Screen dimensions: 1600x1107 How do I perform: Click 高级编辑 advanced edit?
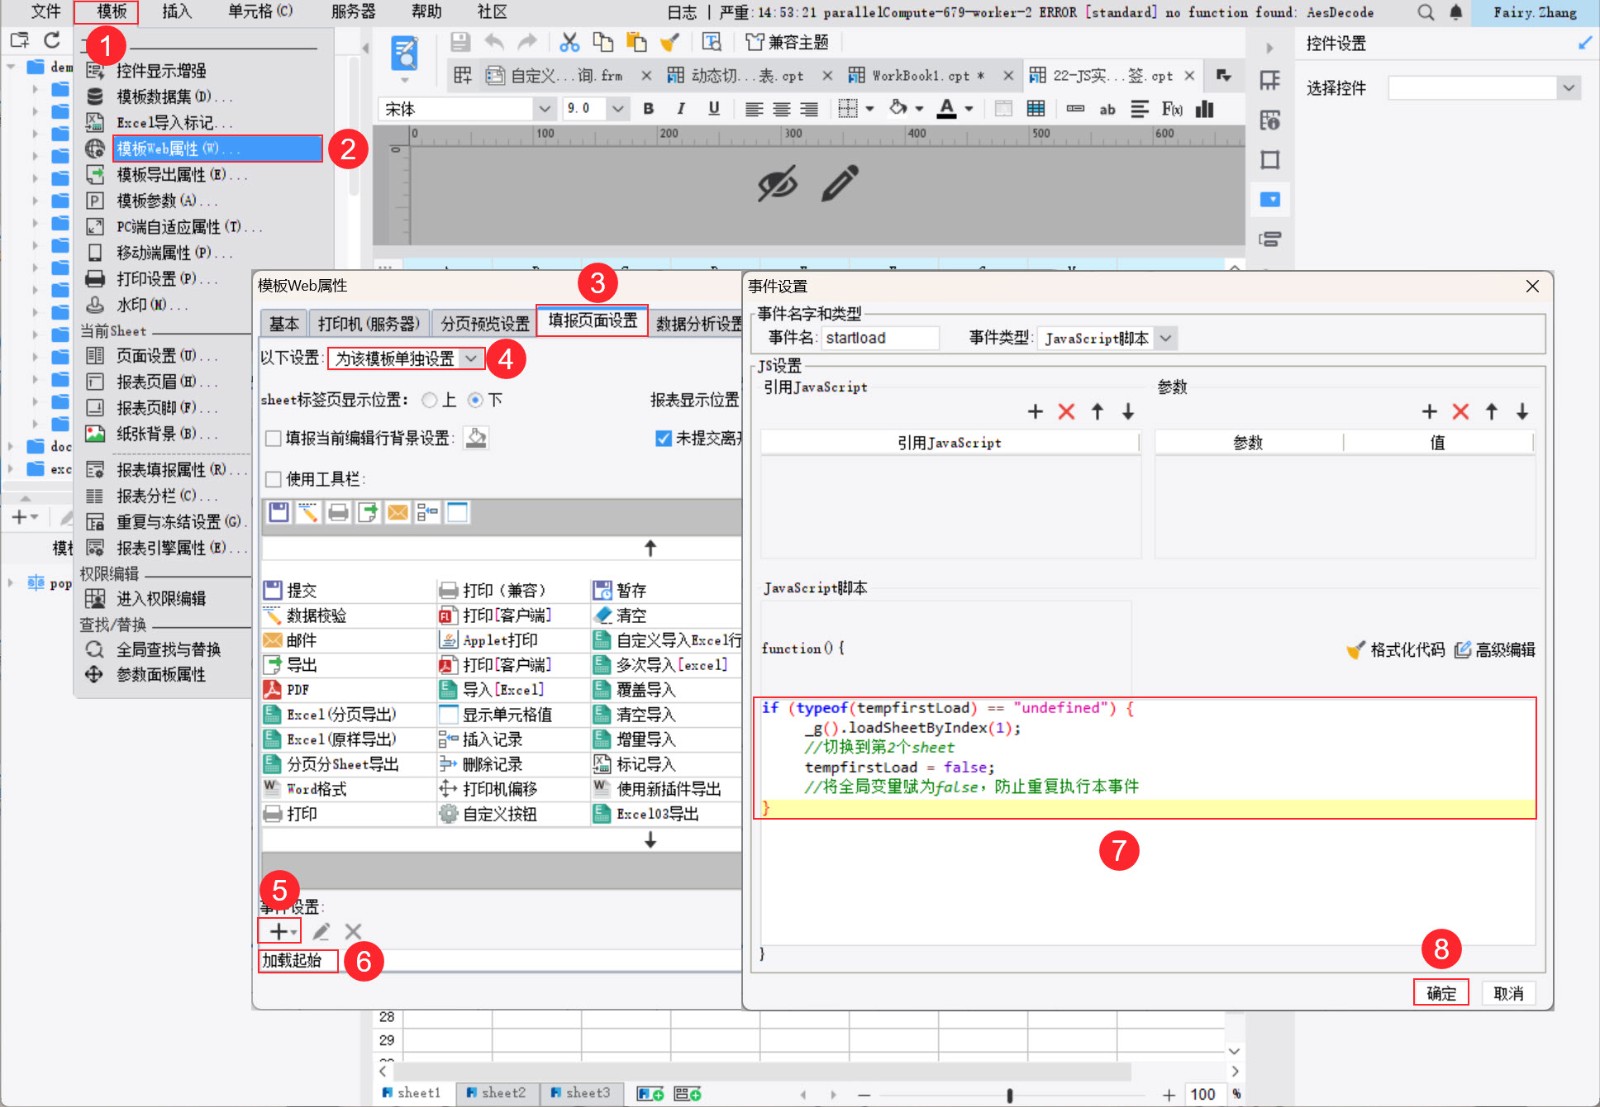coord(1495,650)
